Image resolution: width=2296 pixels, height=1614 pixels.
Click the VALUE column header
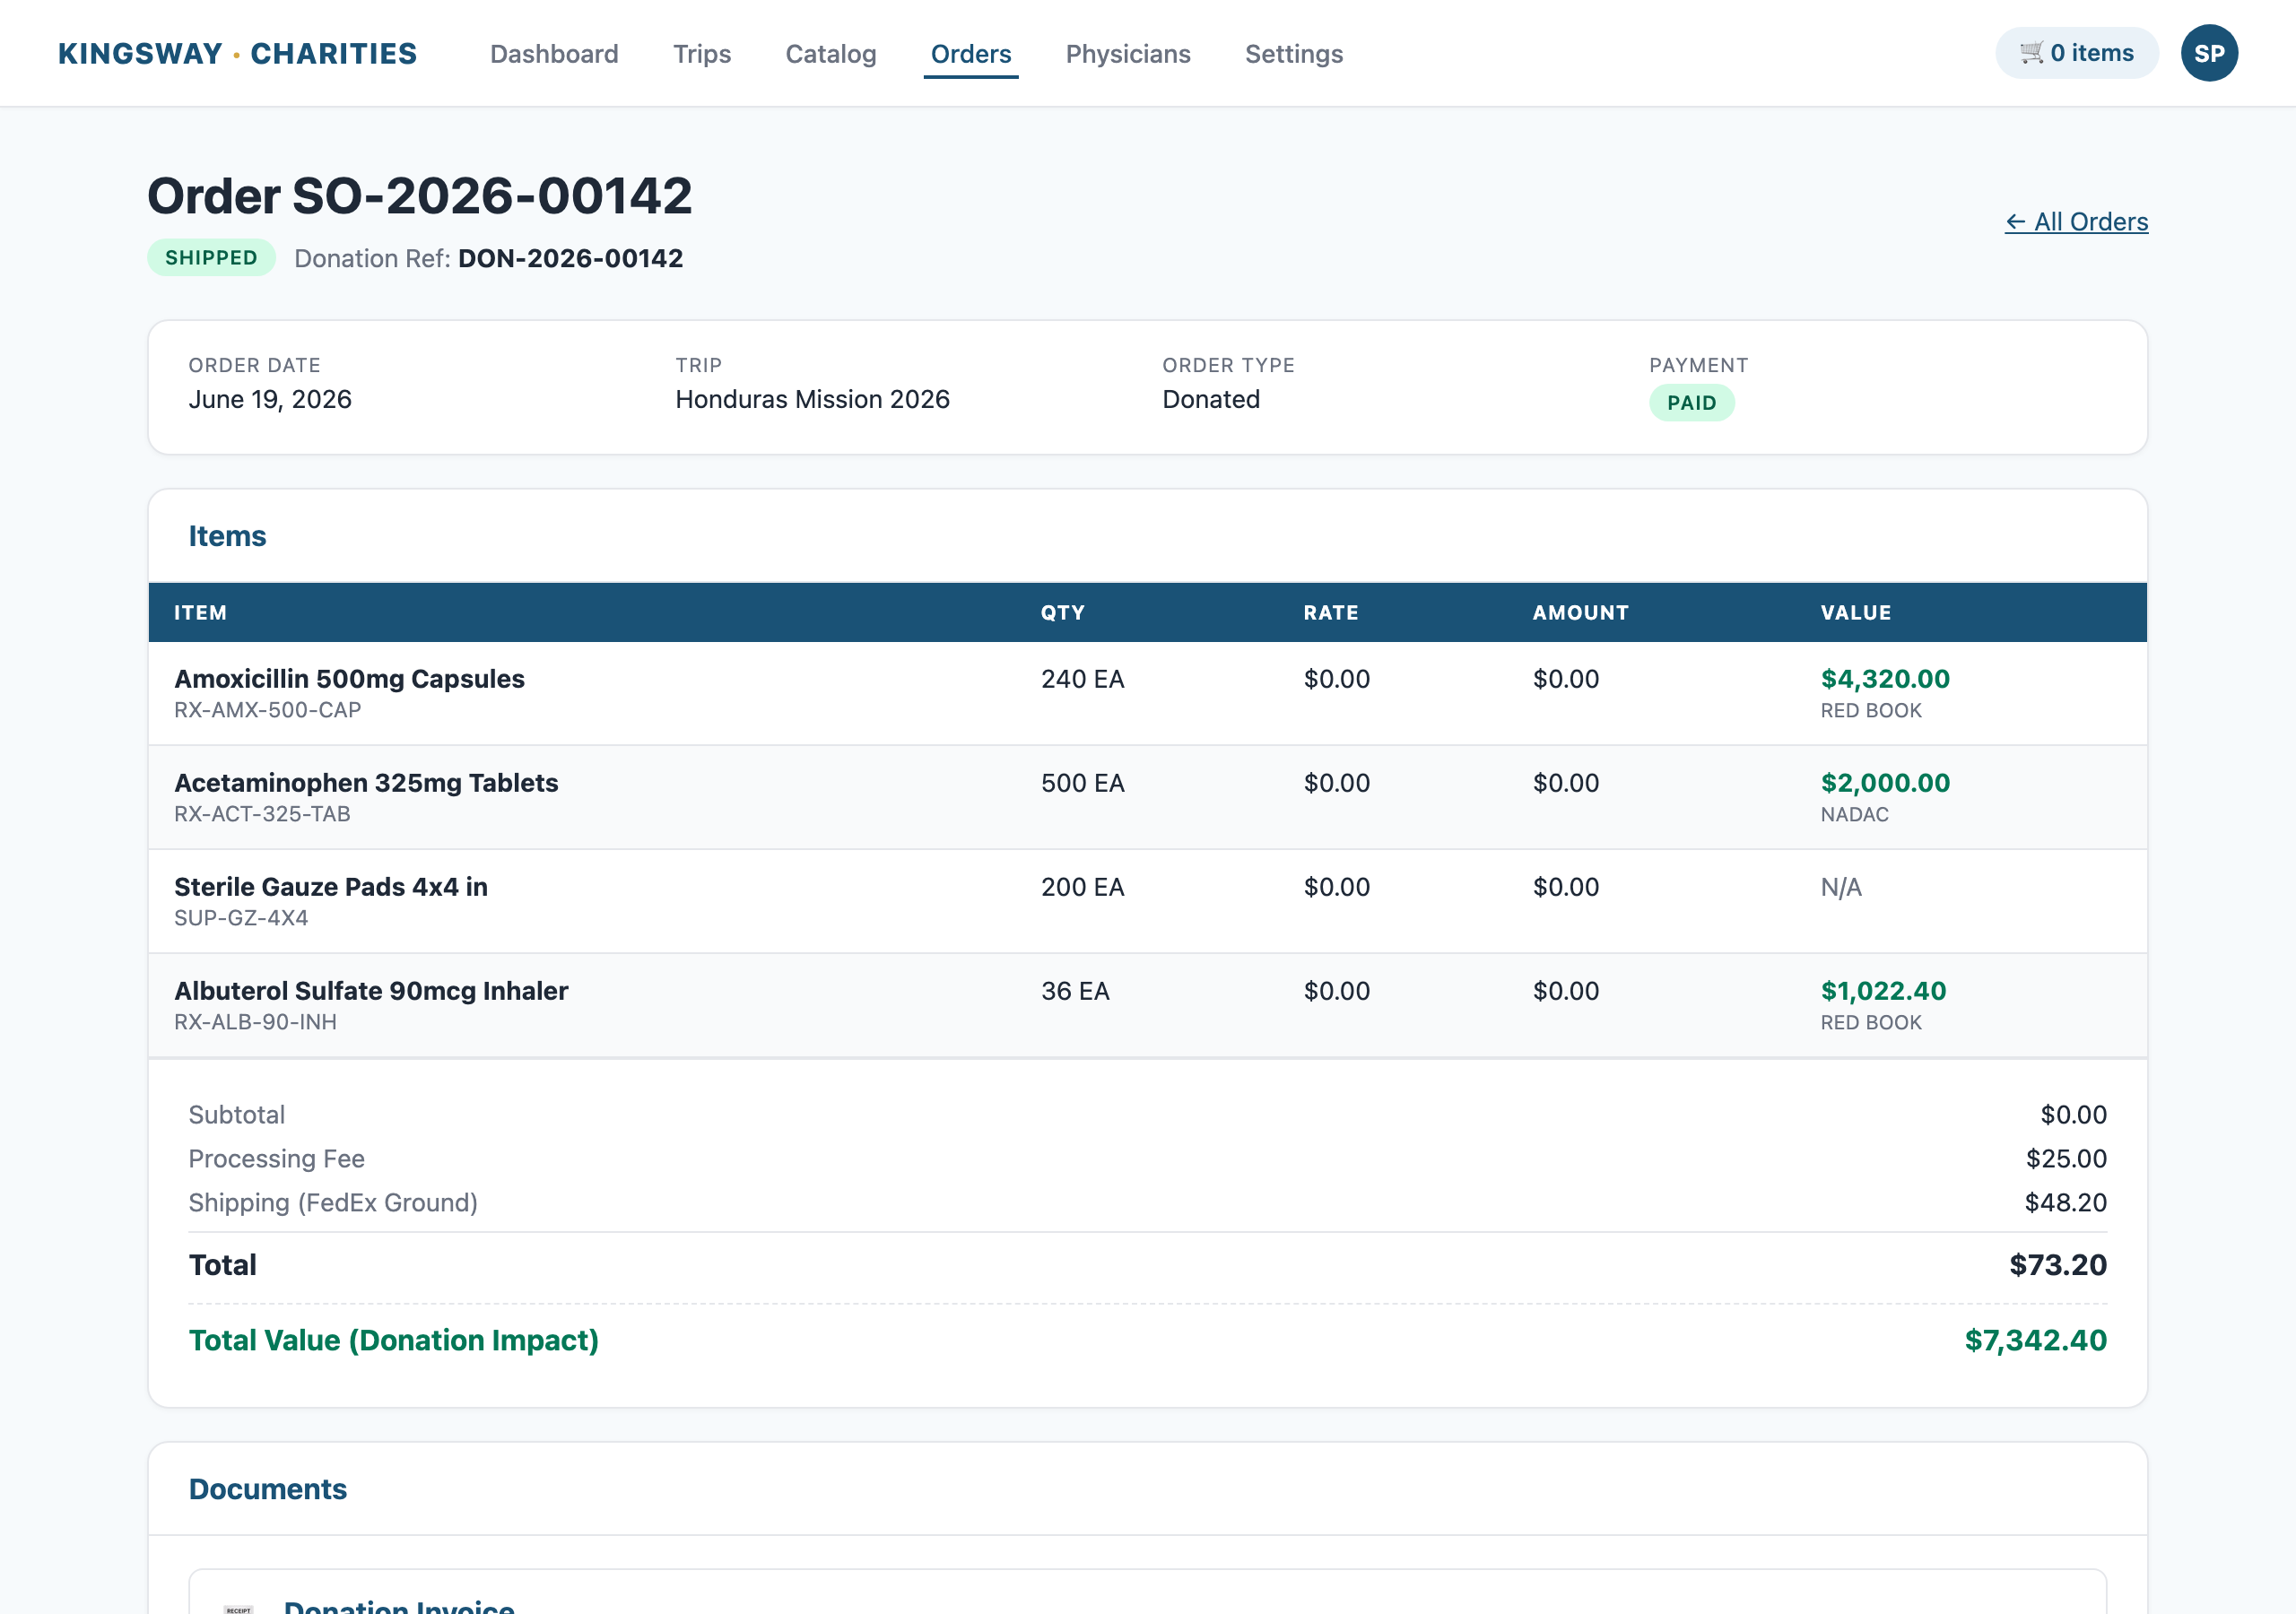[x=1855, y=613]
